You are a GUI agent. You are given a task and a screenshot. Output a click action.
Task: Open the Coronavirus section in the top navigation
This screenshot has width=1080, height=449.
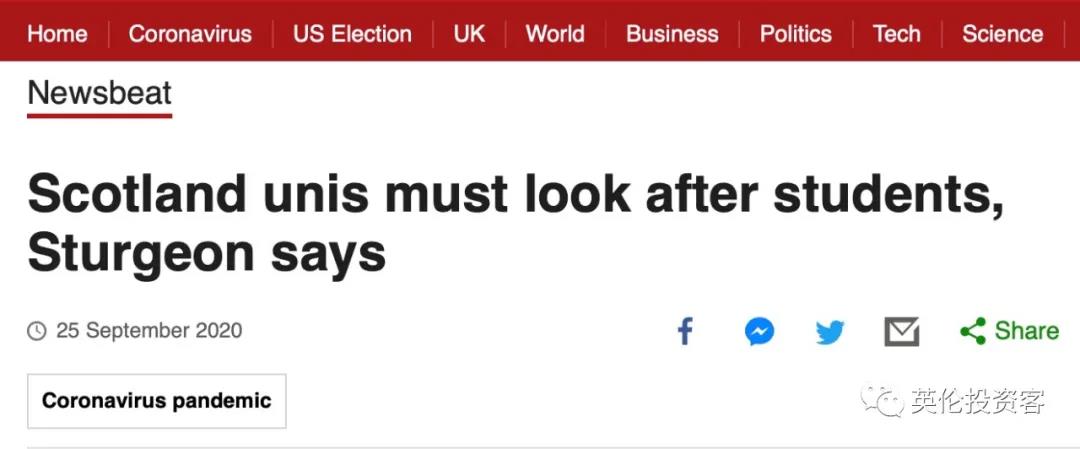point(190,34)
